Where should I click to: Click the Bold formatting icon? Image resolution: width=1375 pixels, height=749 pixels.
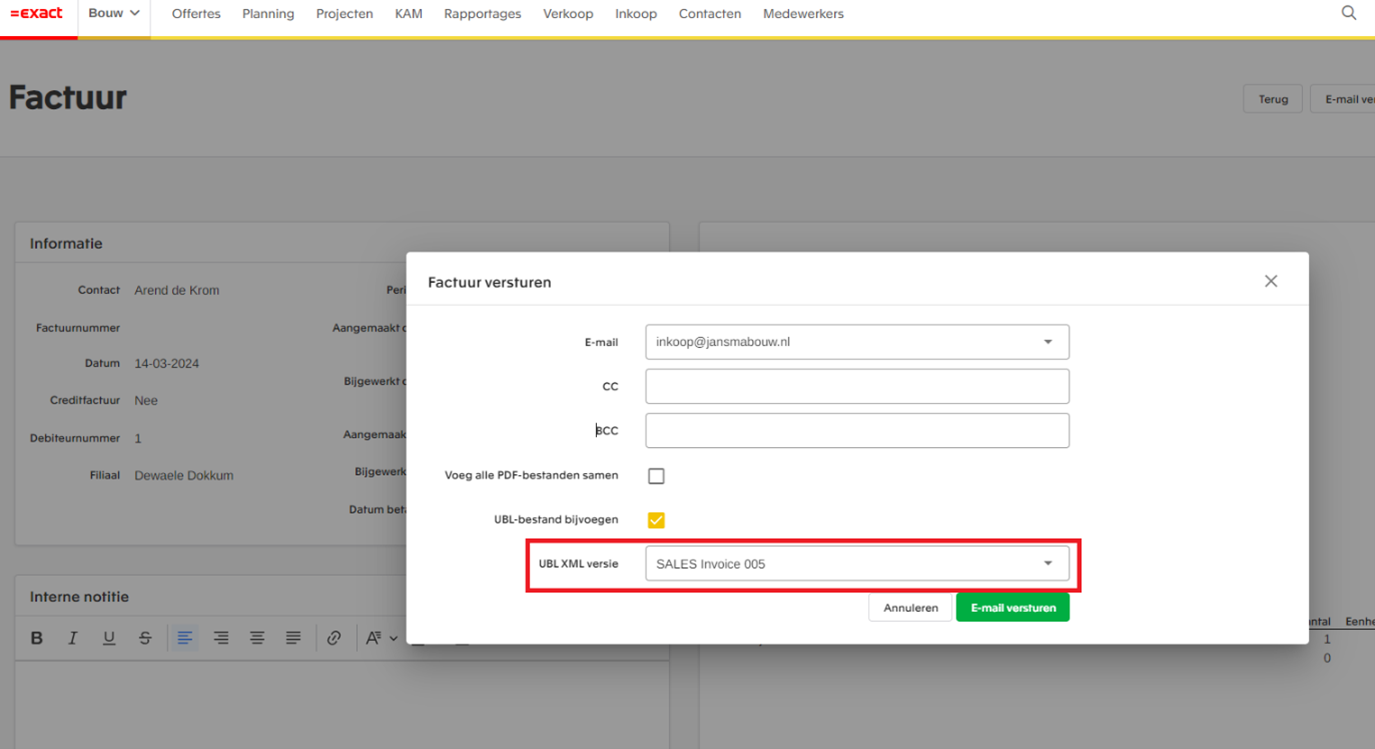[x=37, y=638]
